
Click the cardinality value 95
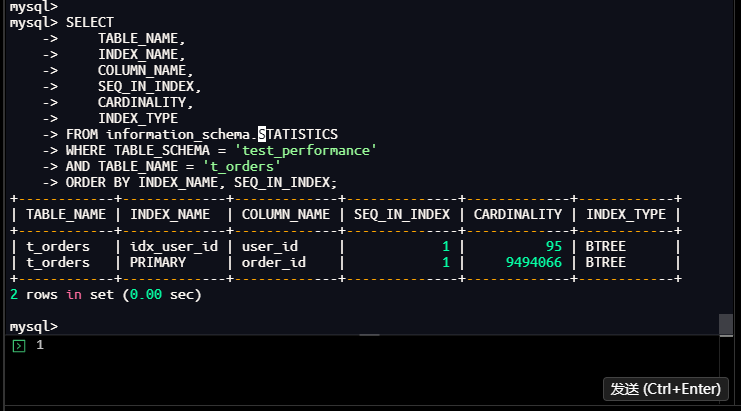point(553,247)
